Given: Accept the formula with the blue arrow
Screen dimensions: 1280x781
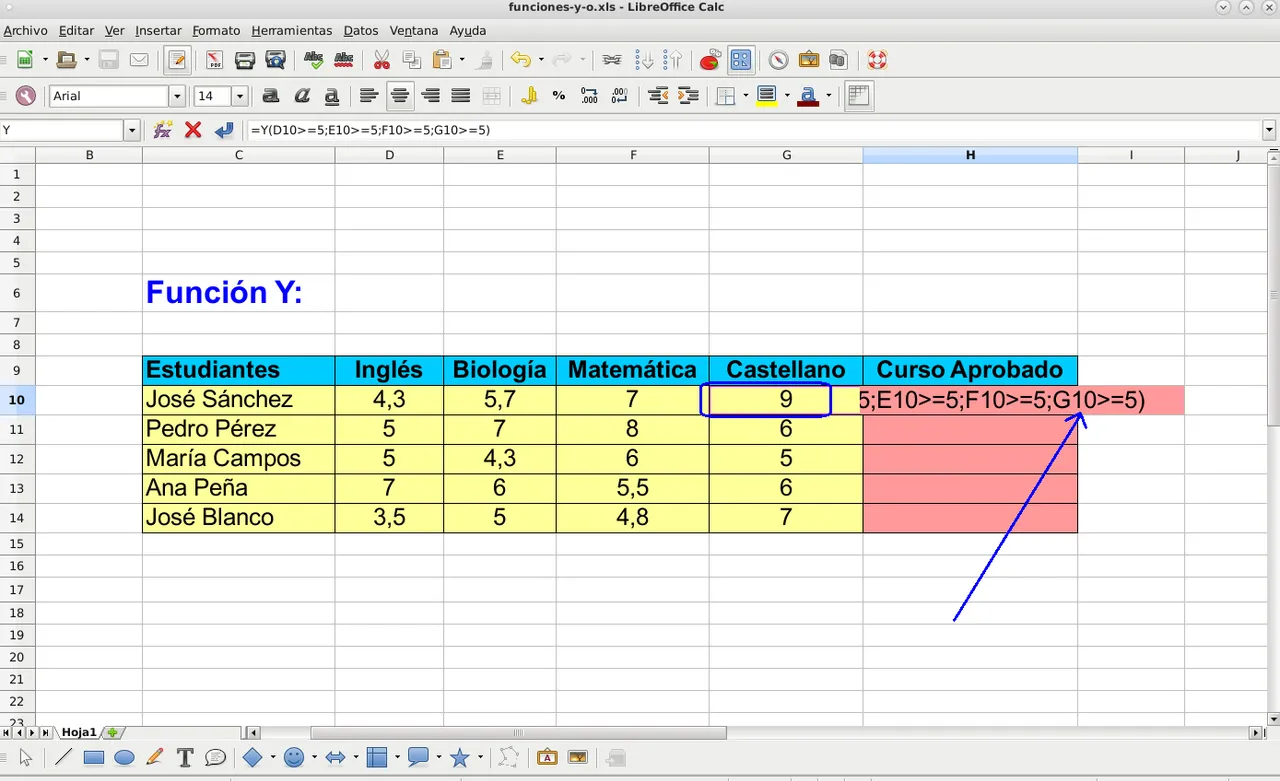Looking at the screenshot, I should click(x=224, y=130).
